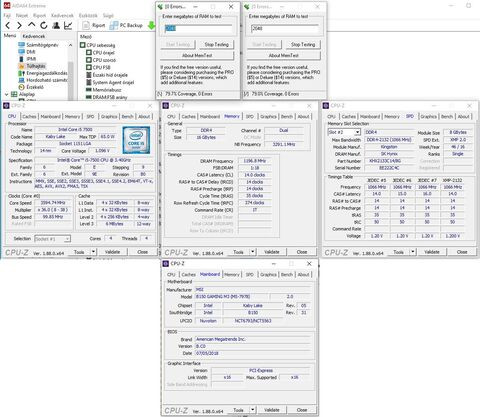Click Validate in CPU-Z processor window

pyautogui.click(x=112, y=252)
